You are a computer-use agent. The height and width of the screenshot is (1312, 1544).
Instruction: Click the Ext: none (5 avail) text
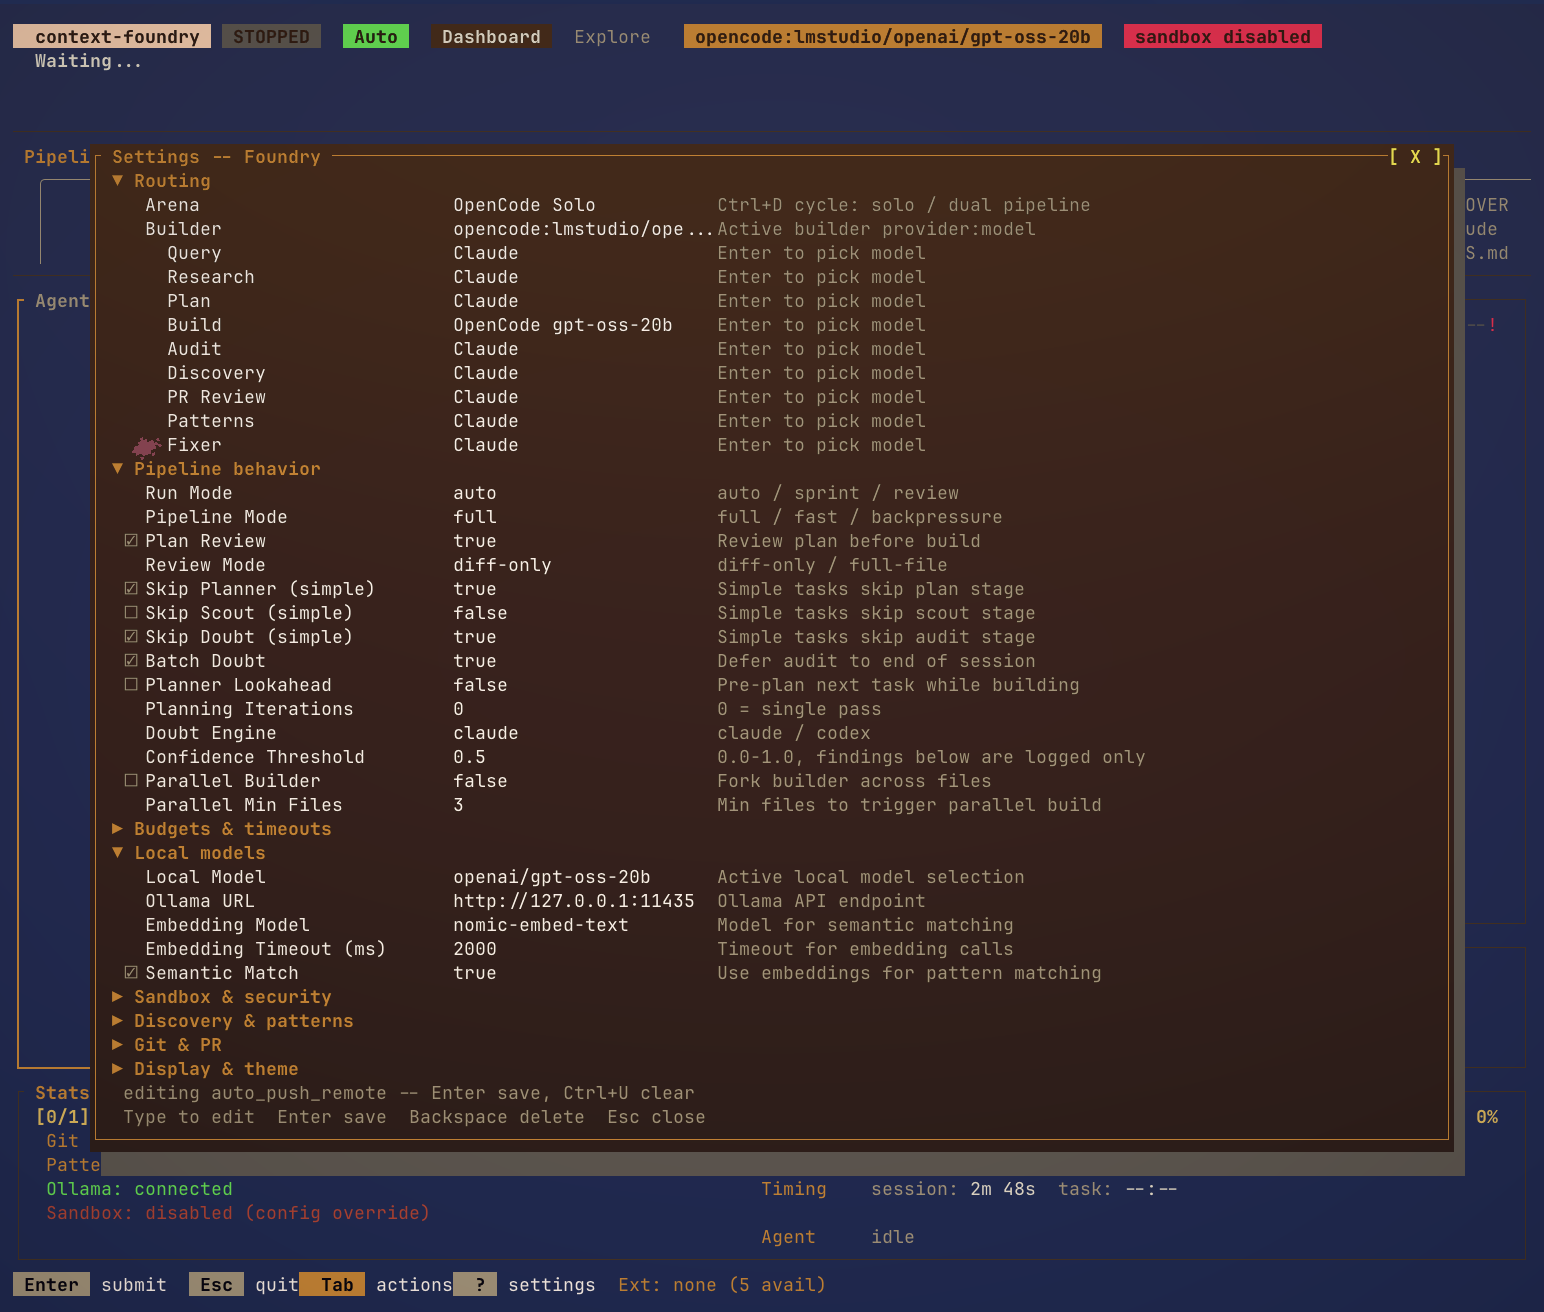point(722,1285)
